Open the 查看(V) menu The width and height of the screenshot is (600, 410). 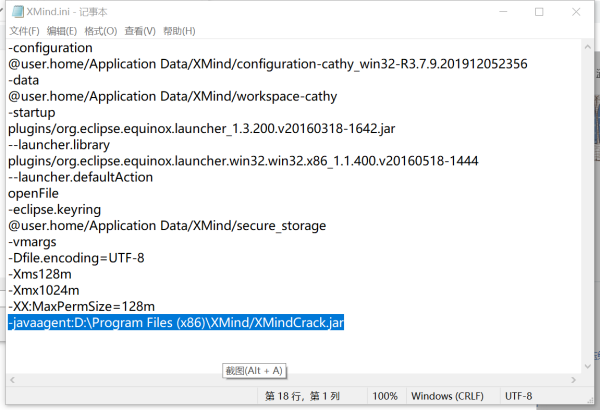(139, 31)
